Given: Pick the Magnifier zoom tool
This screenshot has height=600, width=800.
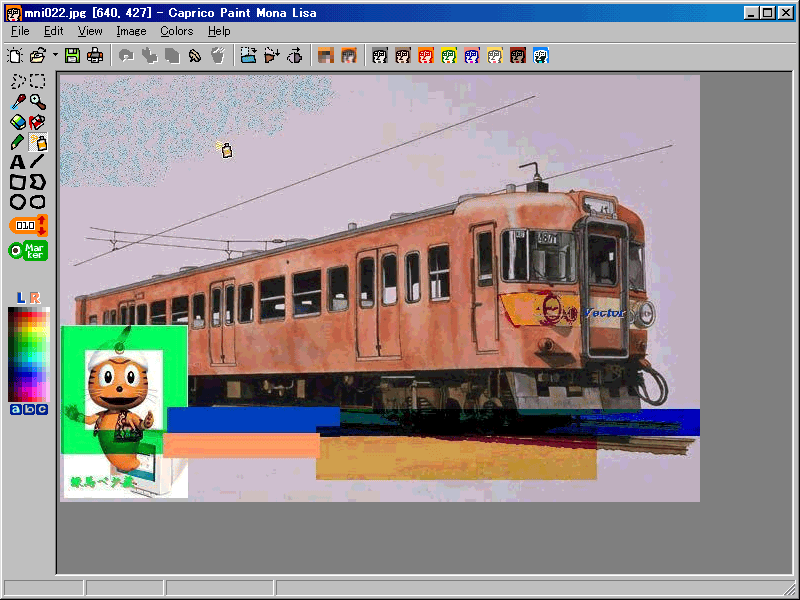Looking at the screenshot, I should 38,102.
